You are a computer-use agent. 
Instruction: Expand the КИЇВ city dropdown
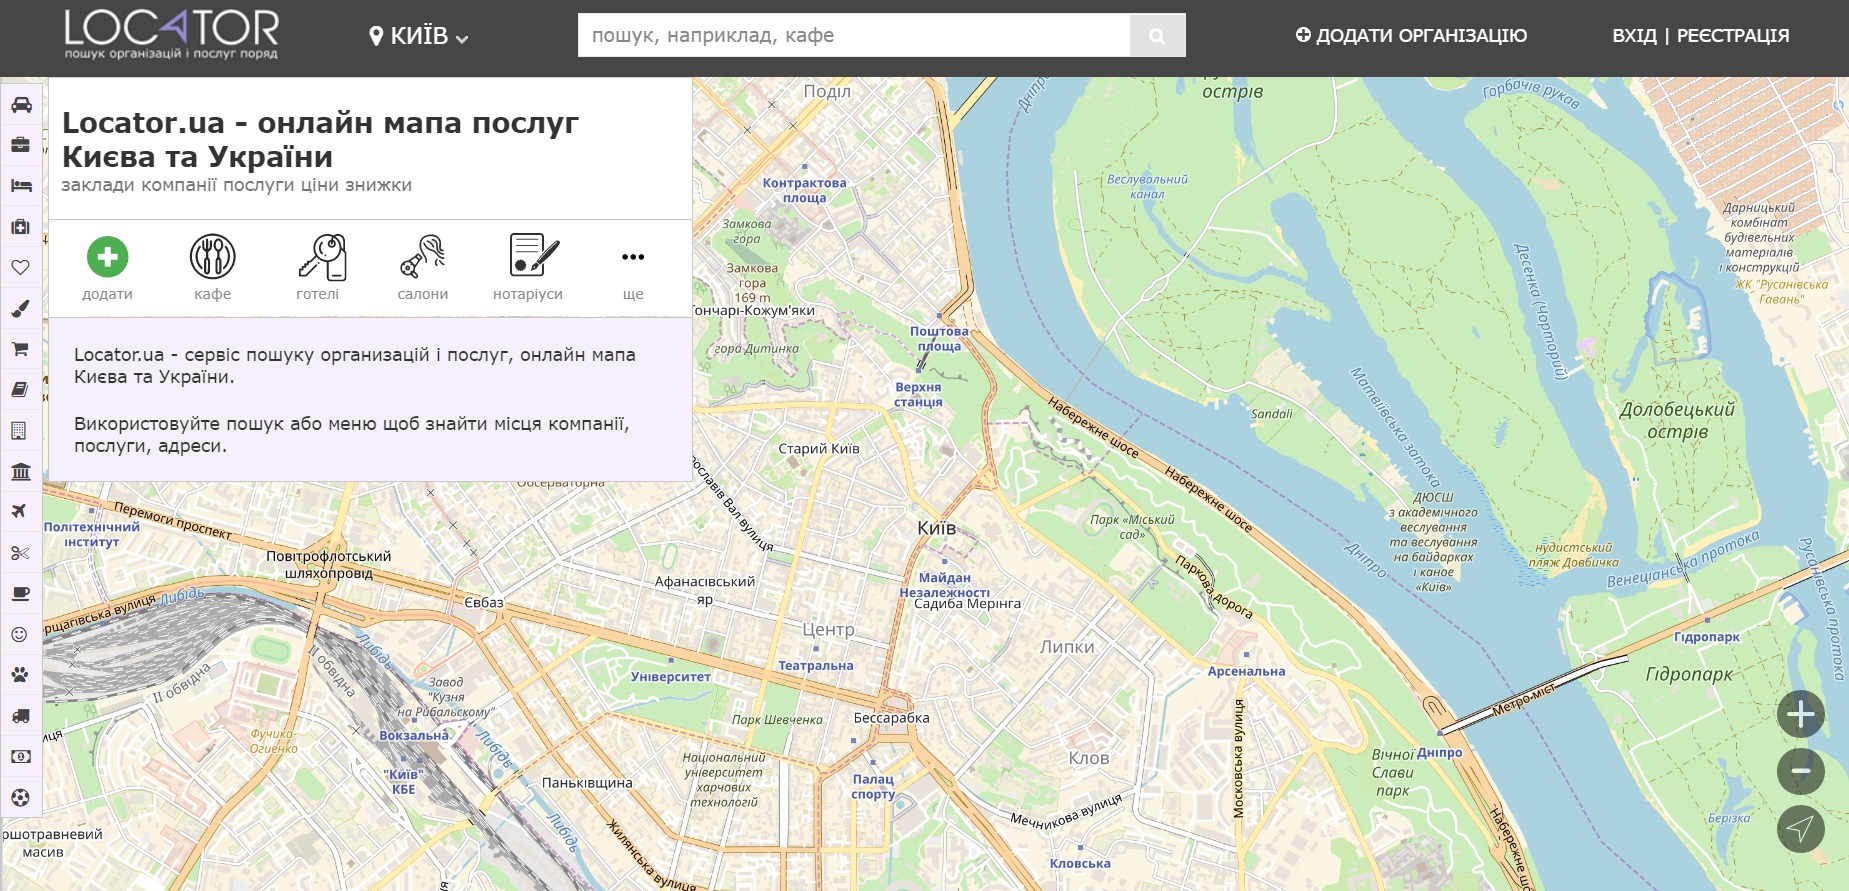[419, 37]
